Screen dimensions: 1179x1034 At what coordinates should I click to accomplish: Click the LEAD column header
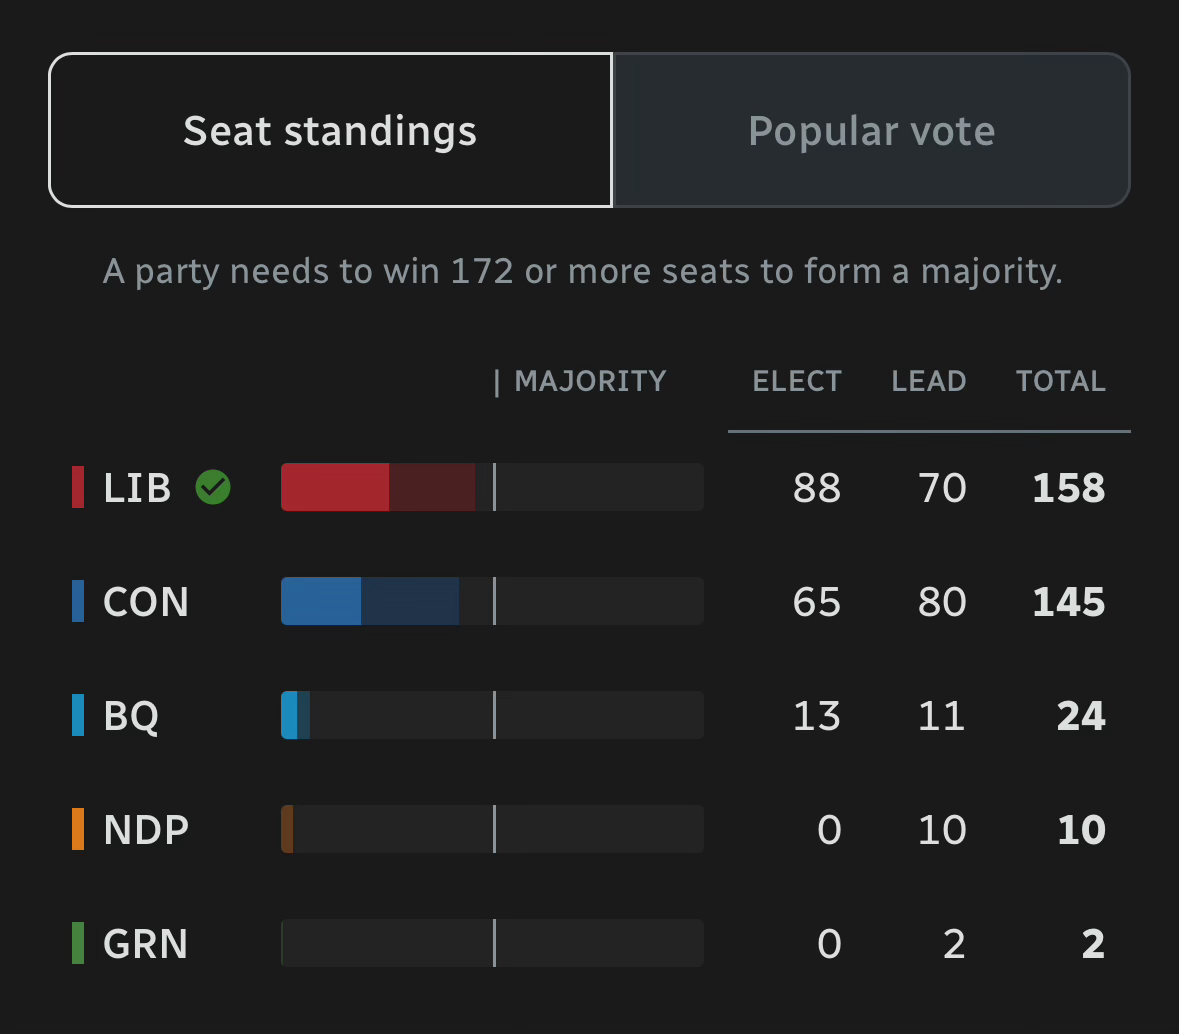[929, 381]
